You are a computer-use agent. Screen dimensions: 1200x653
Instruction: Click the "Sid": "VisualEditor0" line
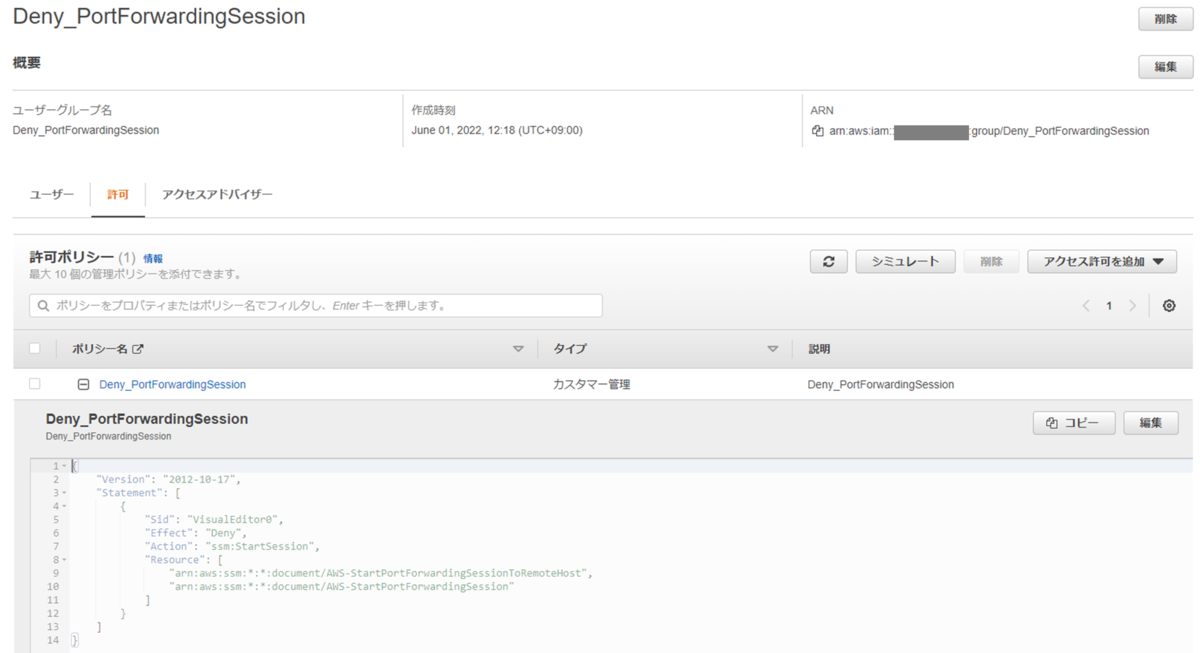point(214,520)
